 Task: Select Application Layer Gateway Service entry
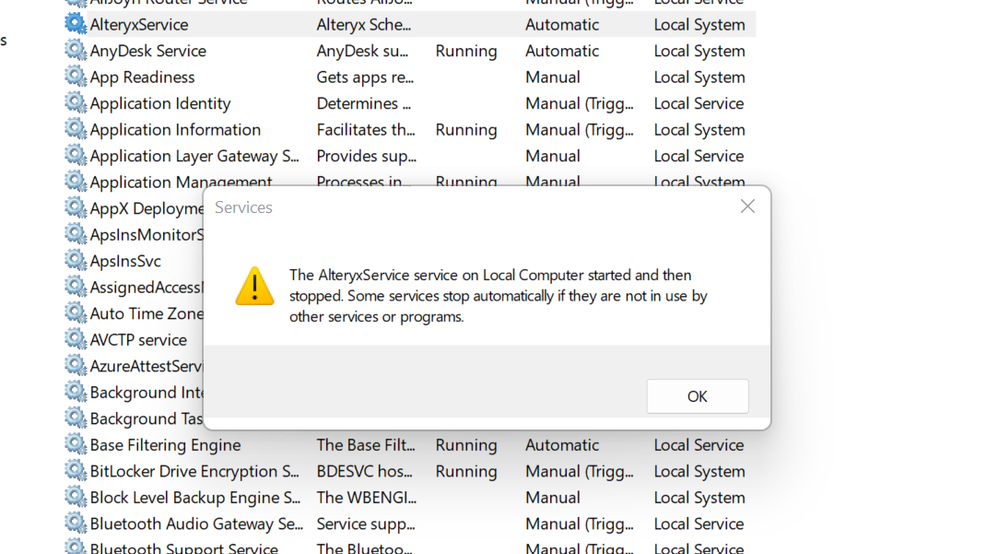click(x=194, y=156)
